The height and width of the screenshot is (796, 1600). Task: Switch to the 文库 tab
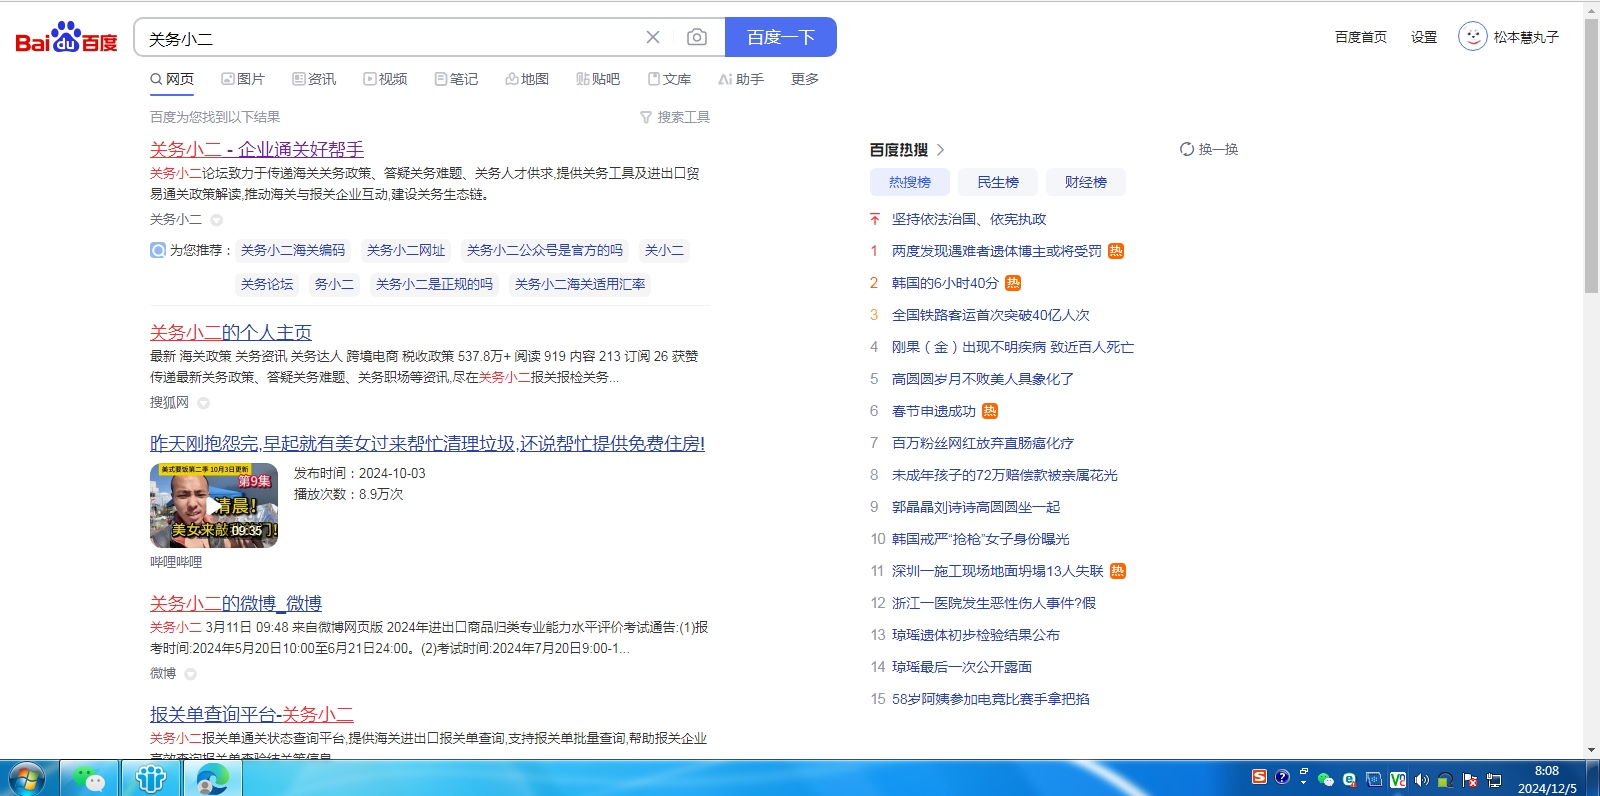[x=669, y=79]
